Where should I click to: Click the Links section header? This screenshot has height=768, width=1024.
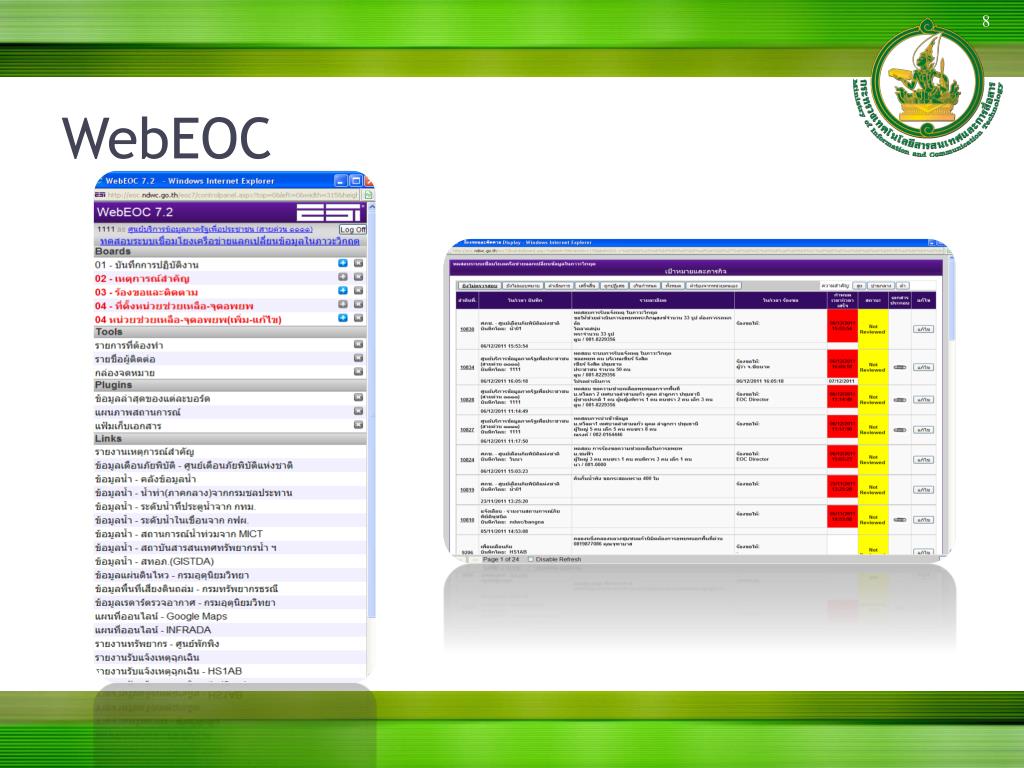(x=230, y=439)
